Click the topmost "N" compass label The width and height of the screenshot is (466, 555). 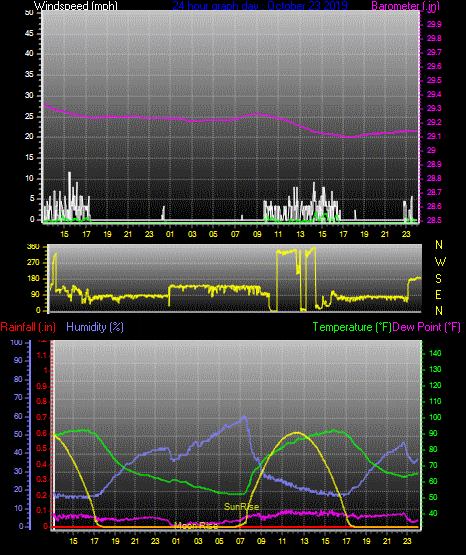[439, 245]
